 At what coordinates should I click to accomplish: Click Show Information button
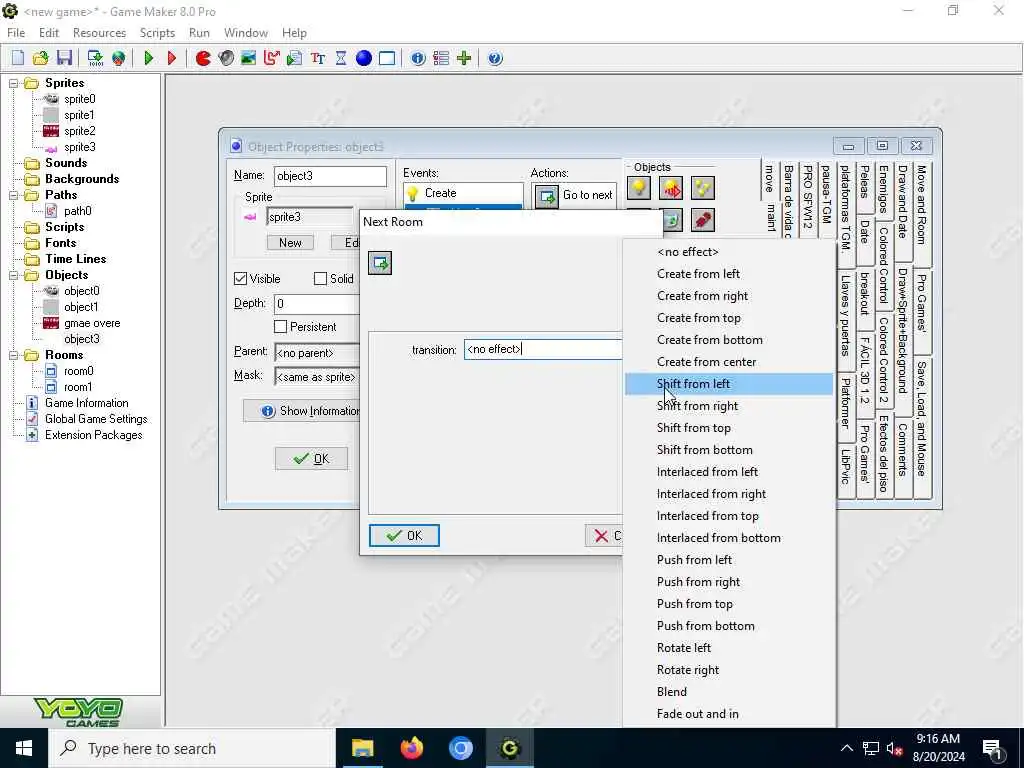tap(302, 411)
